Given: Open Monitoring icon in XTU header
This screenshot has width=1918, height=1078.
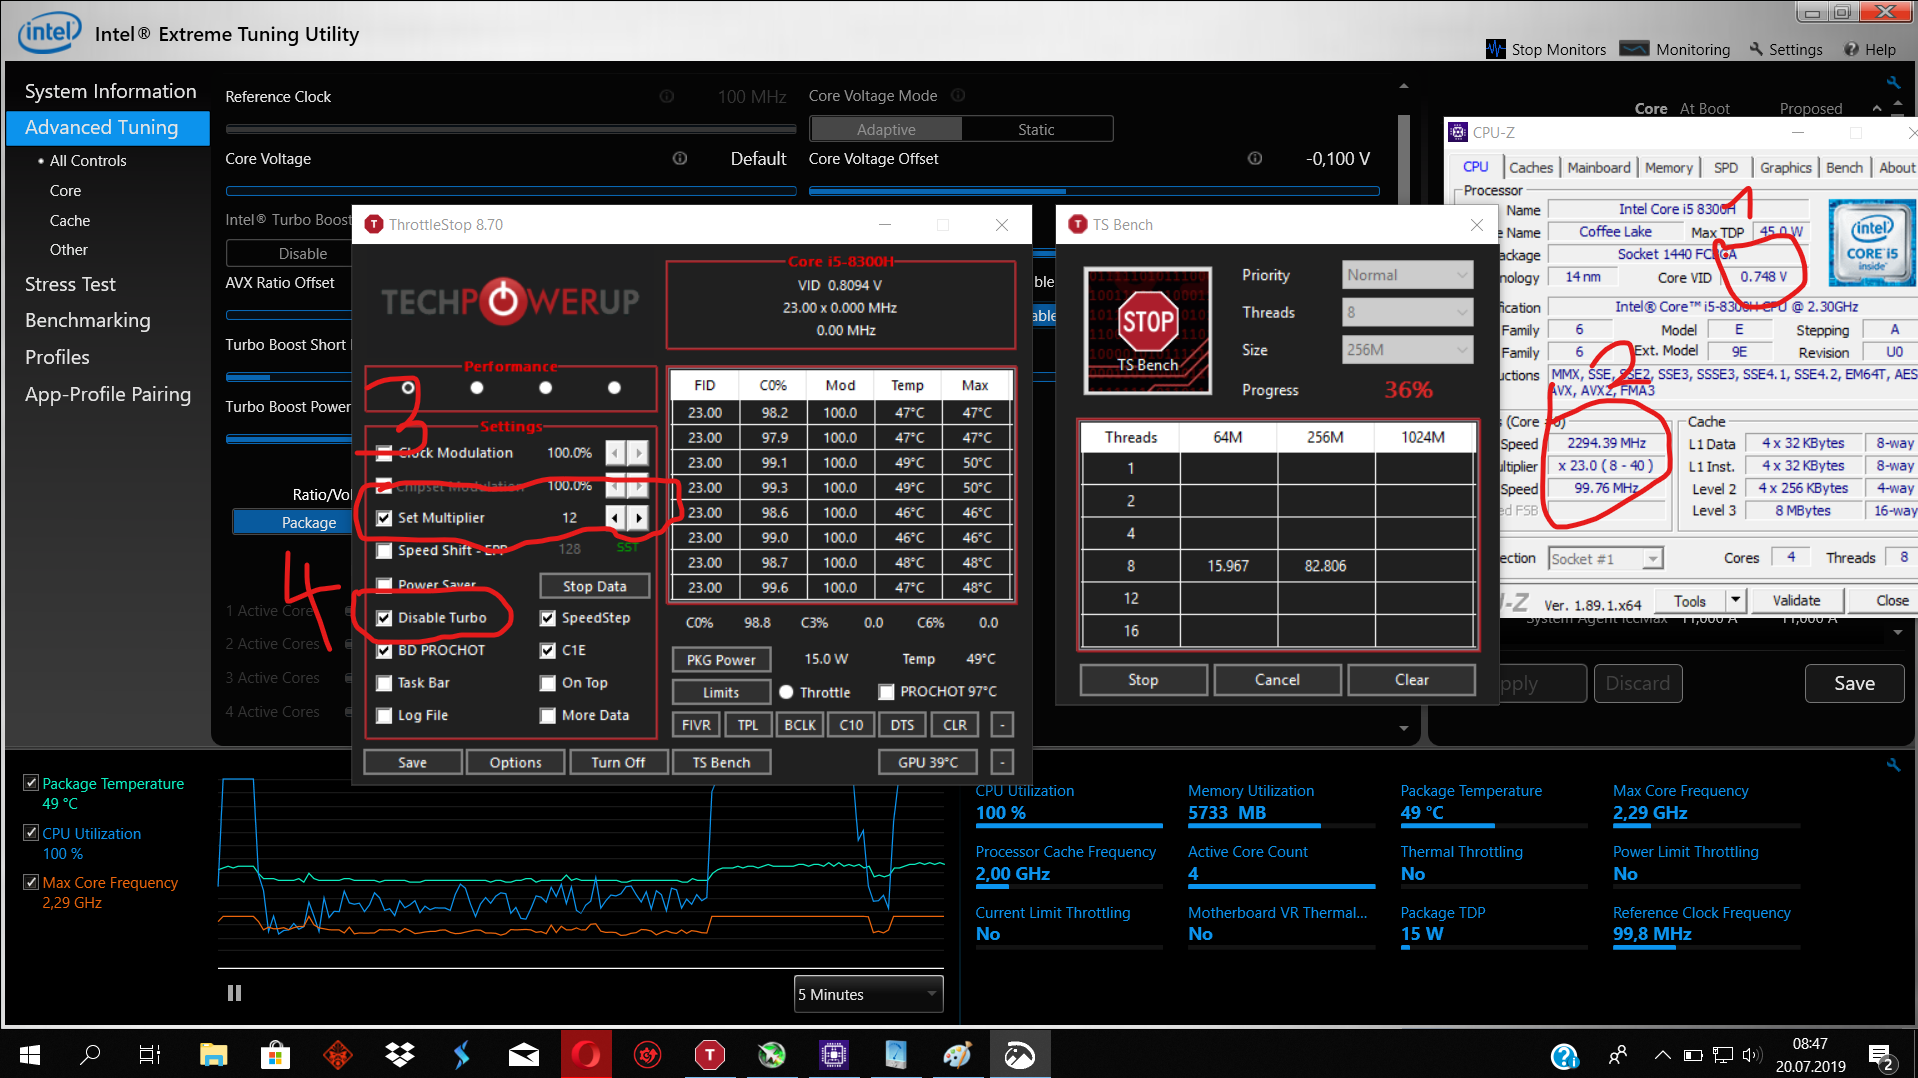Looking at the screenshot, I should point(1634,49).
